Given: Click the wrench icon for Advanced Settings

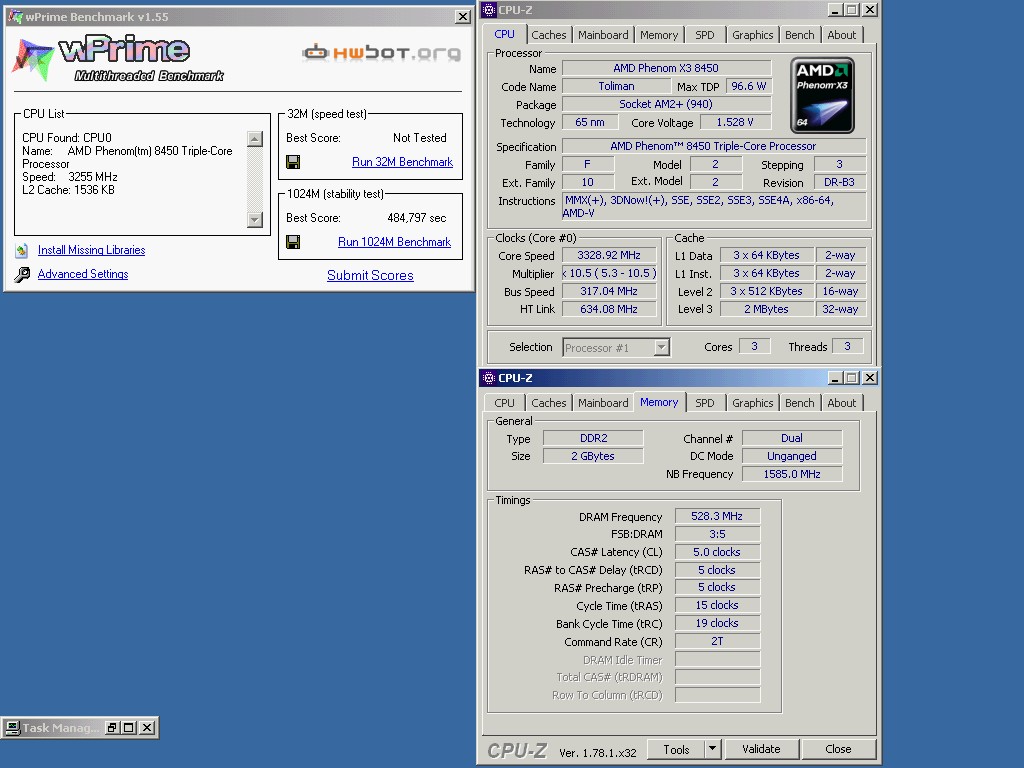Looking at the screenshot, I should [22, 274].
